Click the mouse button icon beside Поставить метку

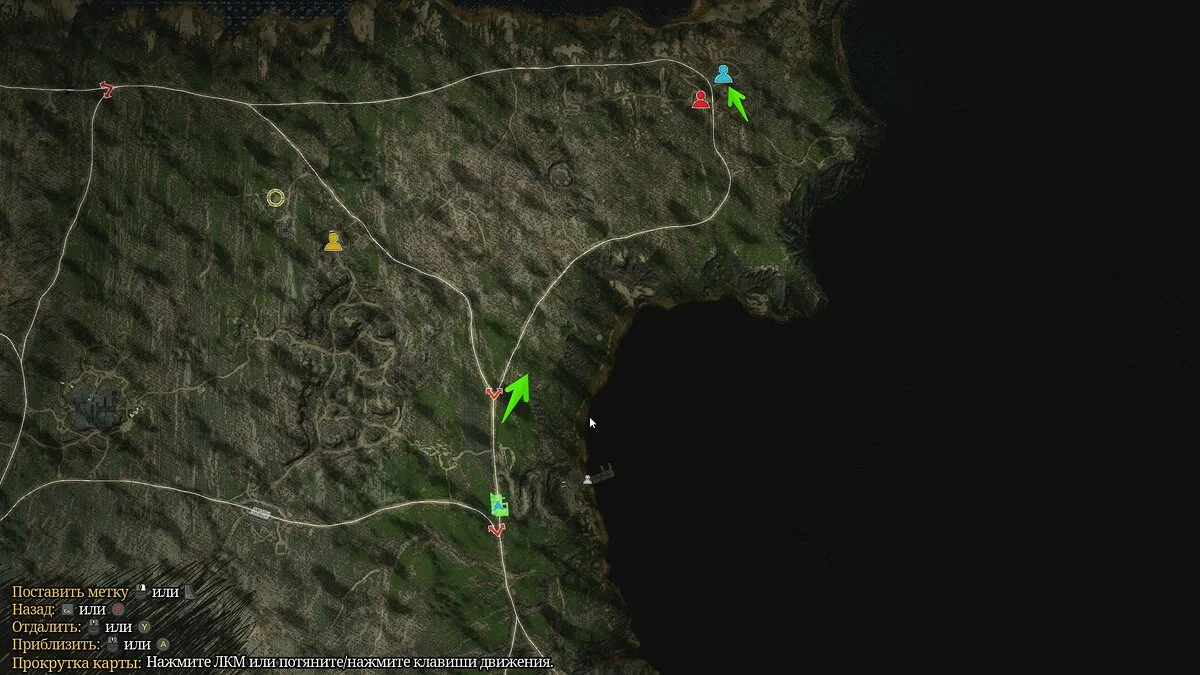tap(141, 592)
